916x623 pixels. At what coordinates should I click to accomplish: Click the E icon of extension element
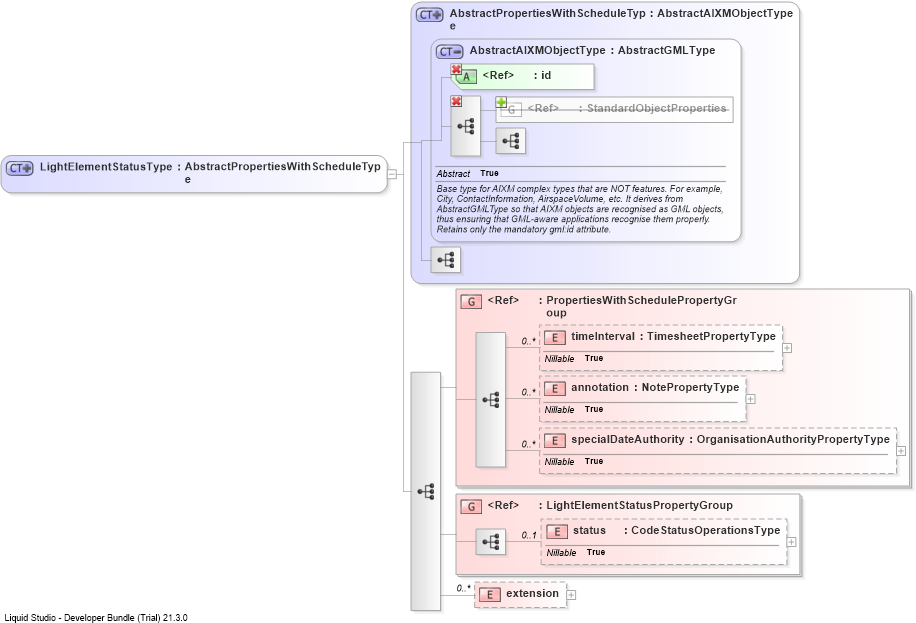tap(490, 594)
